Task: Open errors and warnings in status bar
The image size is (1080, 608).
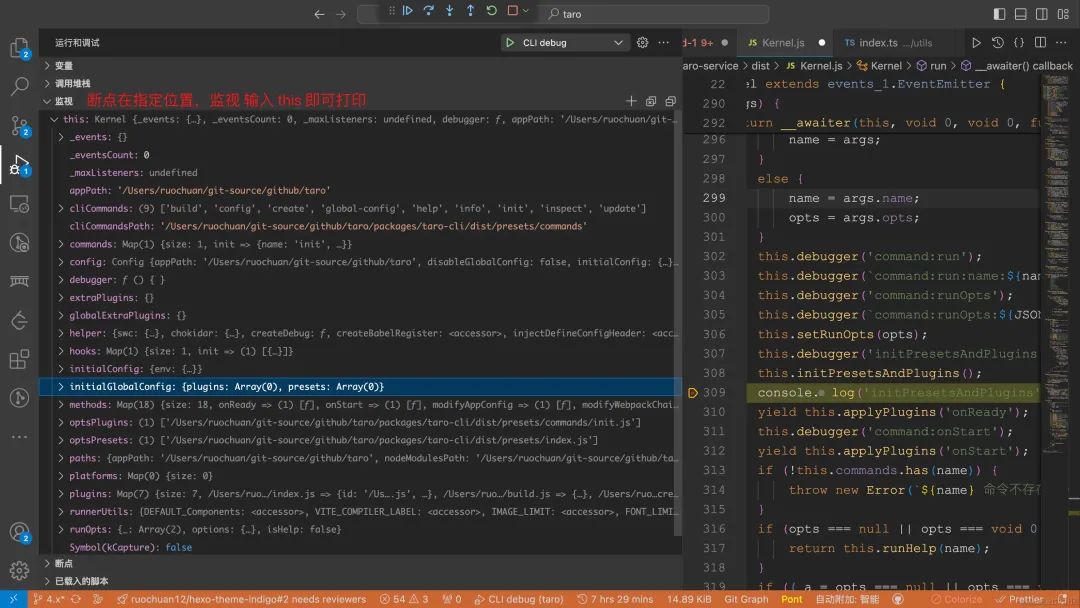Action: click(404, 599)
